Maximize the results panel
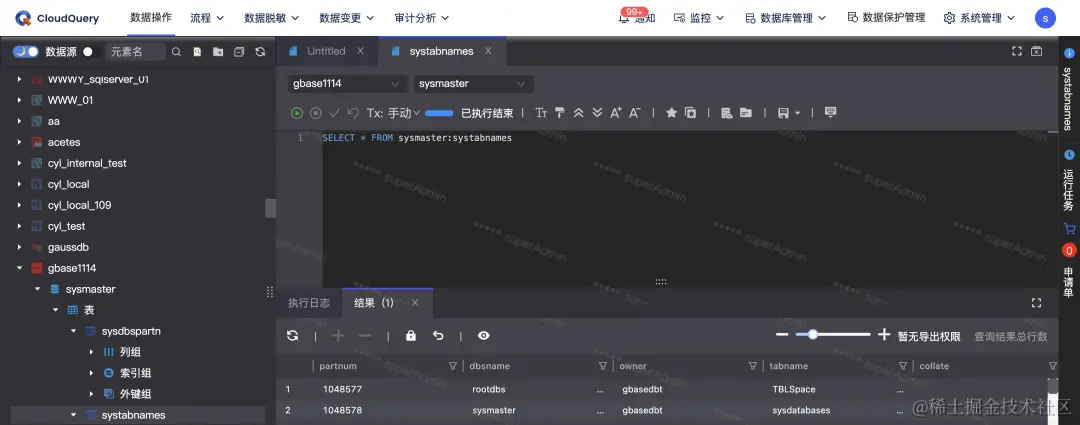The height and width of the screenshot is (425, 1080). [1036, 303]
